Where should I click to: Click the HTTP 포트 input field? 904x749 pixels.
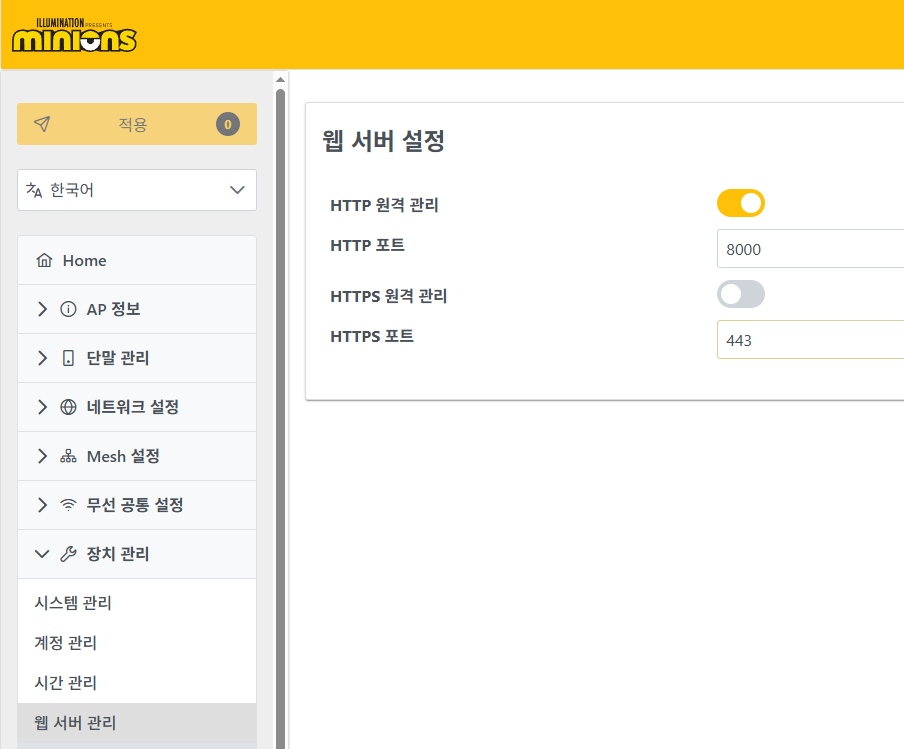click(810, 249)
